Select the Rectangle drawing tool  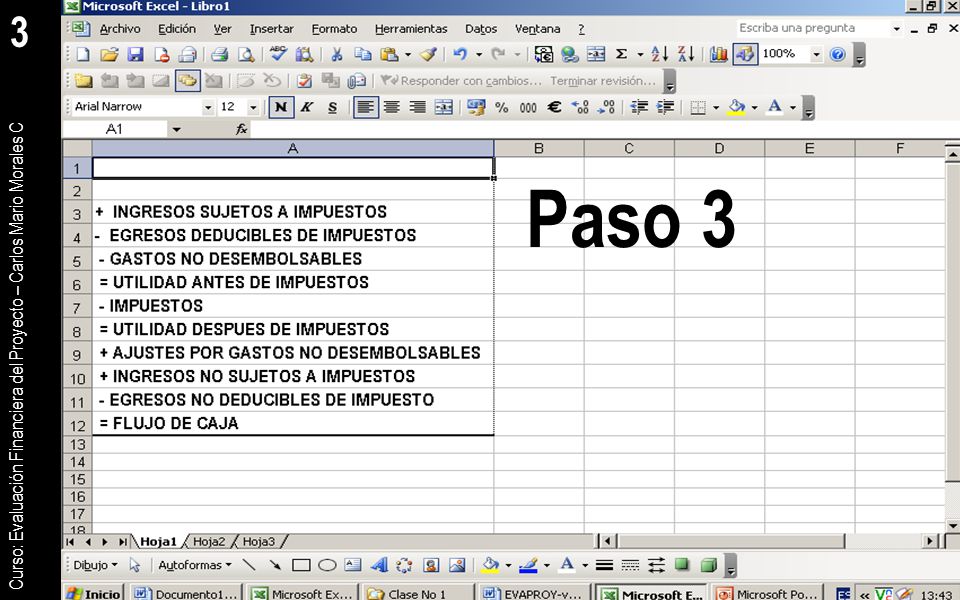point(301,564)
